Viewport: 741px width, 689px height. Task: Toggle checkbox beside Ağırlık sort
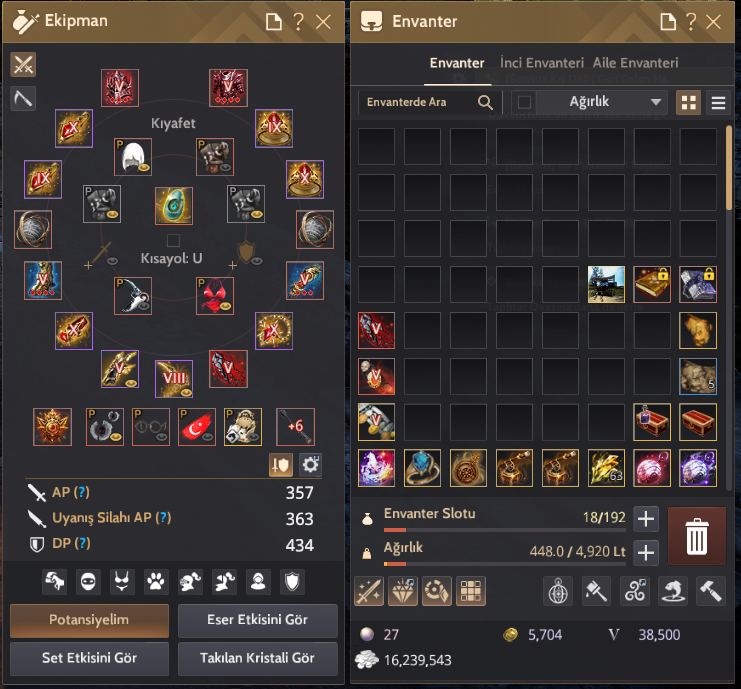(525, 102)
